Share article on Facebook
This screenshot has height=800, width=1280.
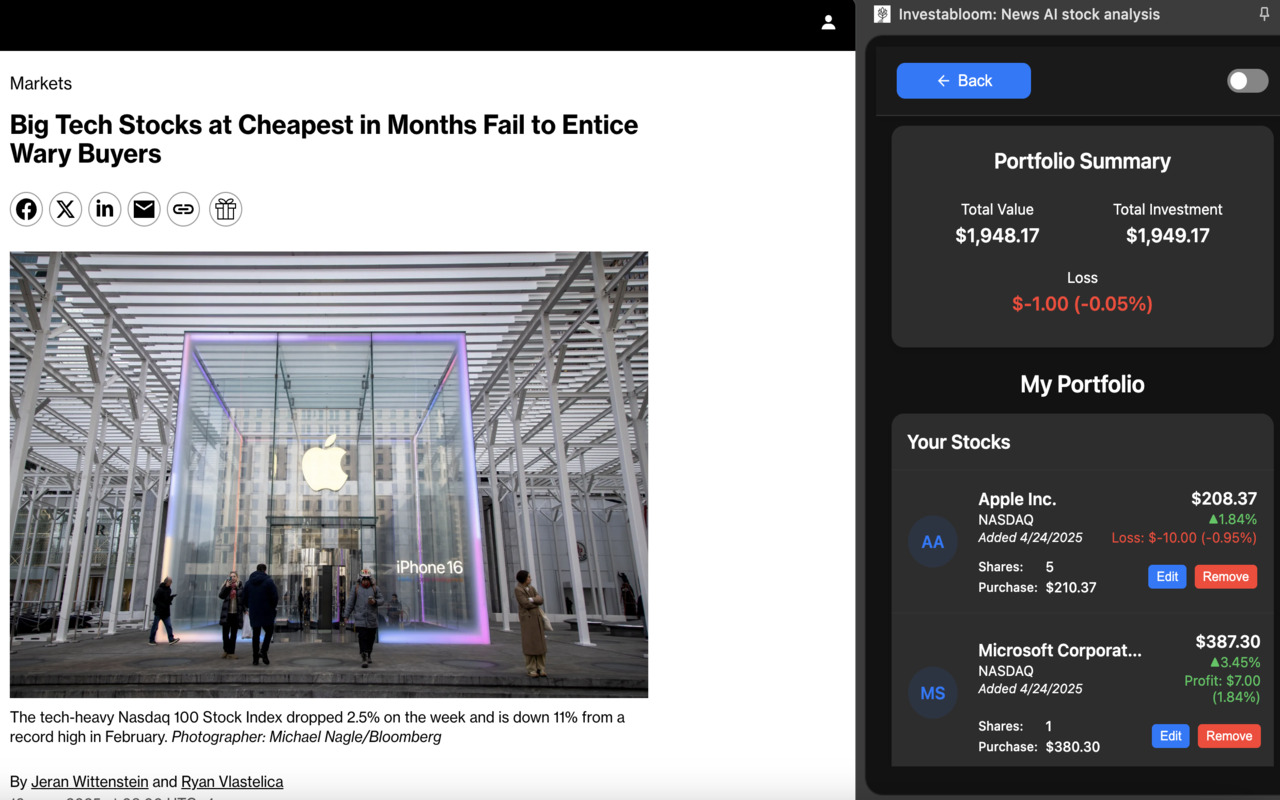(27, 209)
